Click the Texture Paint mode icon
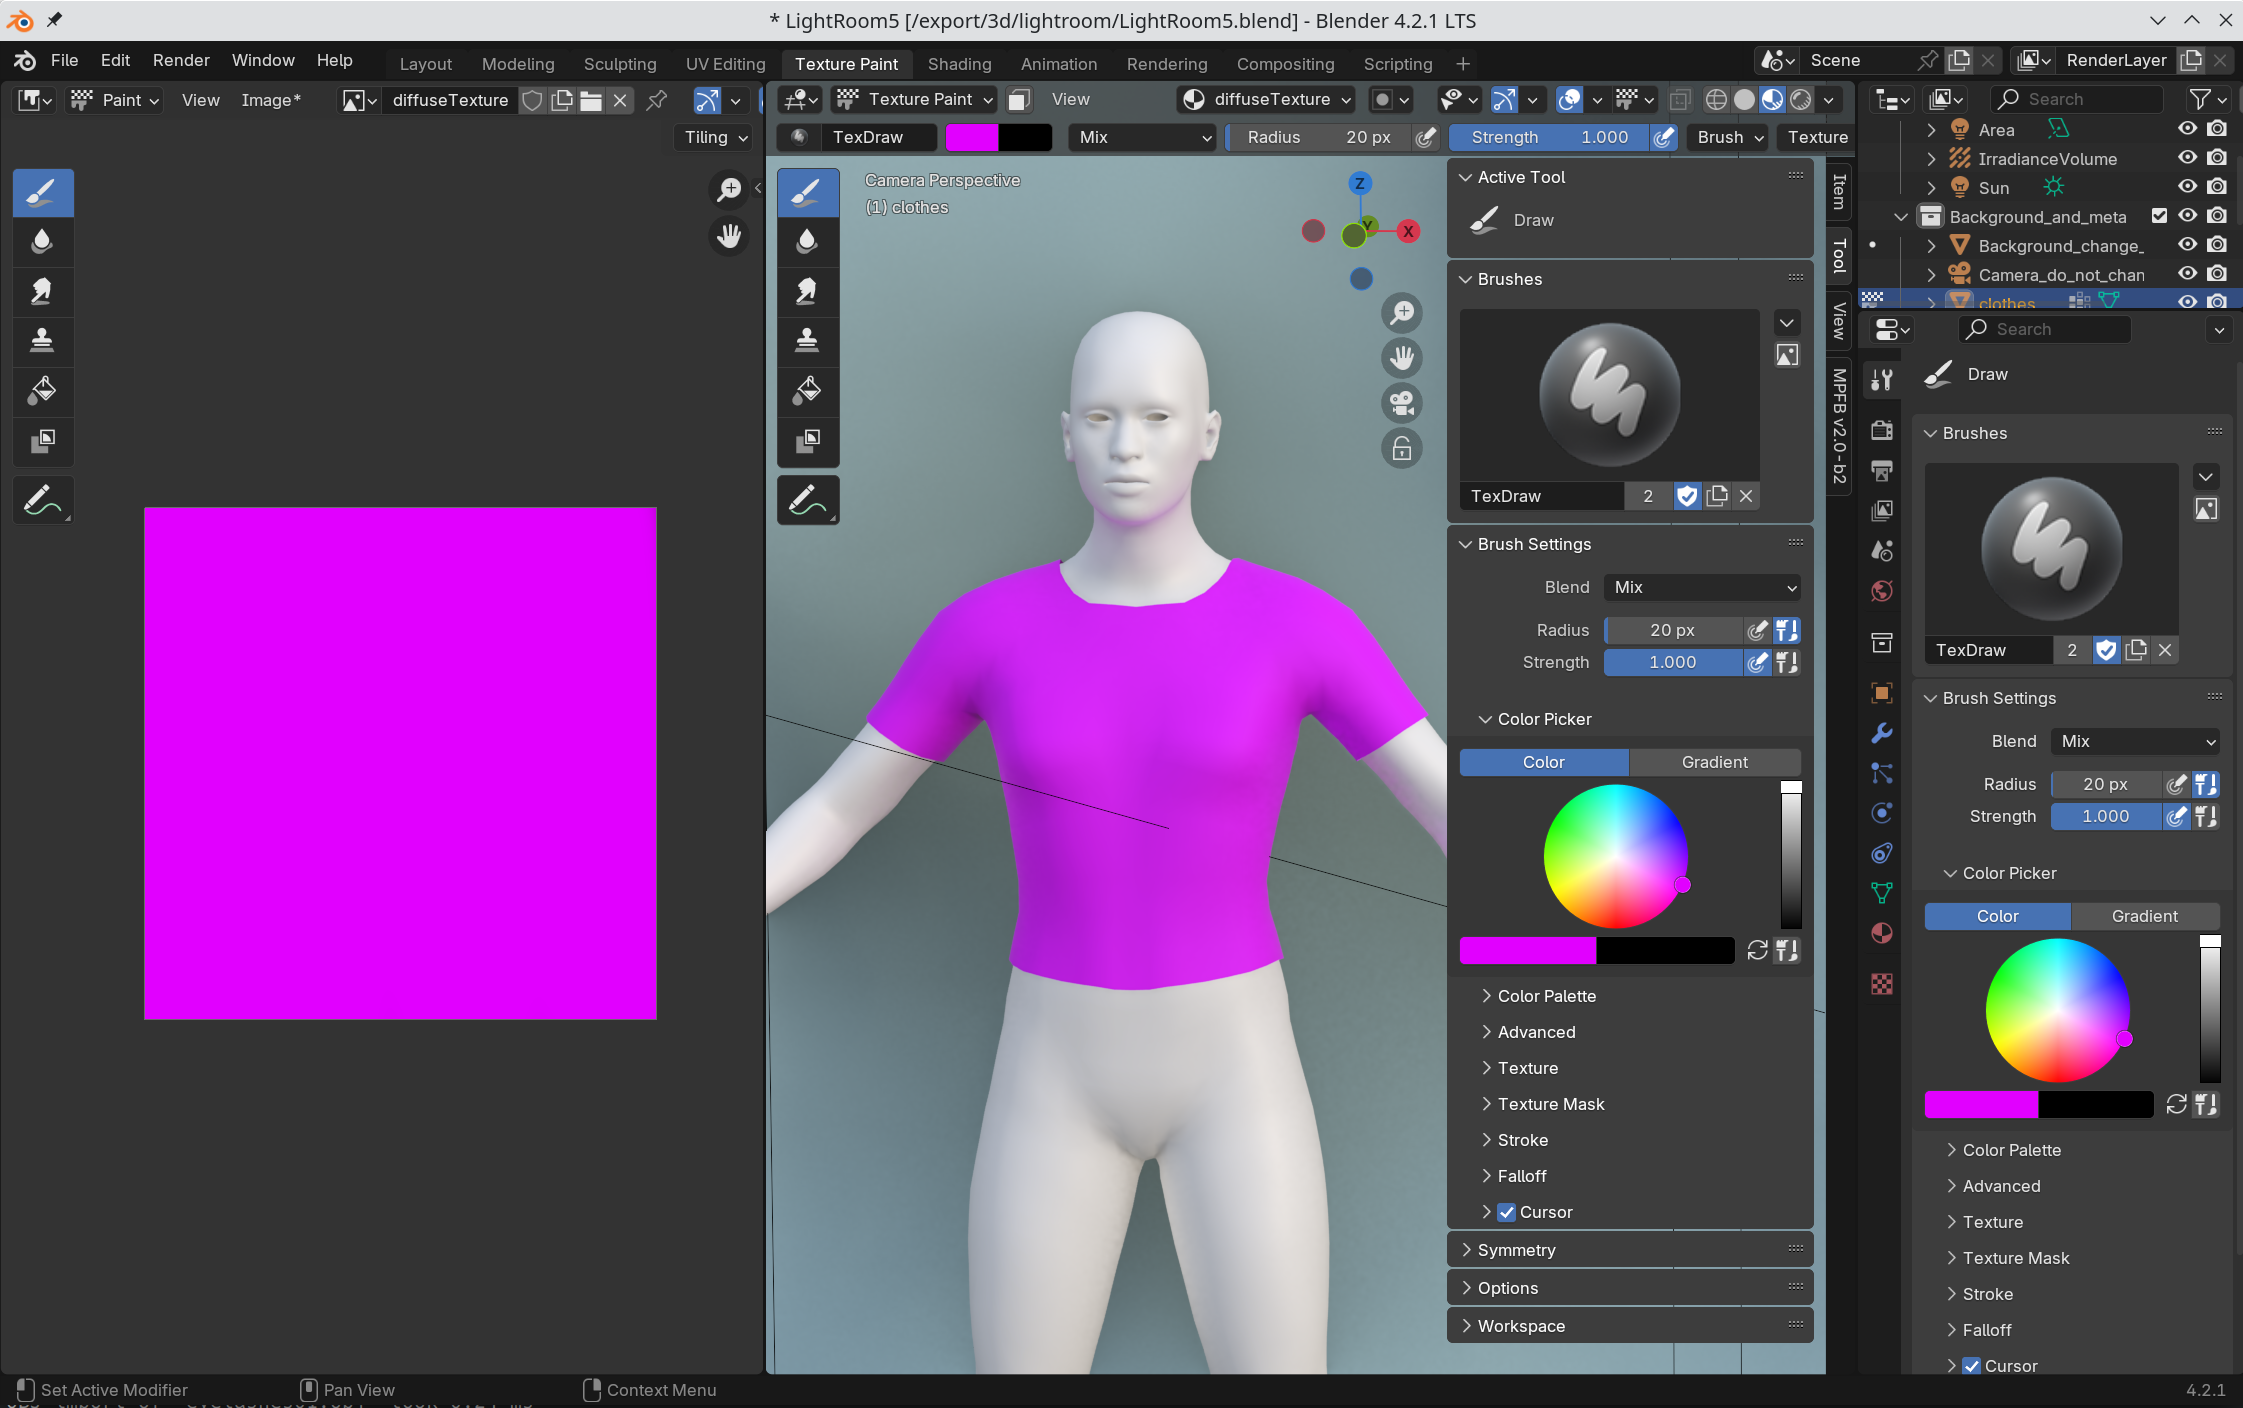The image size is (2243, 1408). coord(847,99)
